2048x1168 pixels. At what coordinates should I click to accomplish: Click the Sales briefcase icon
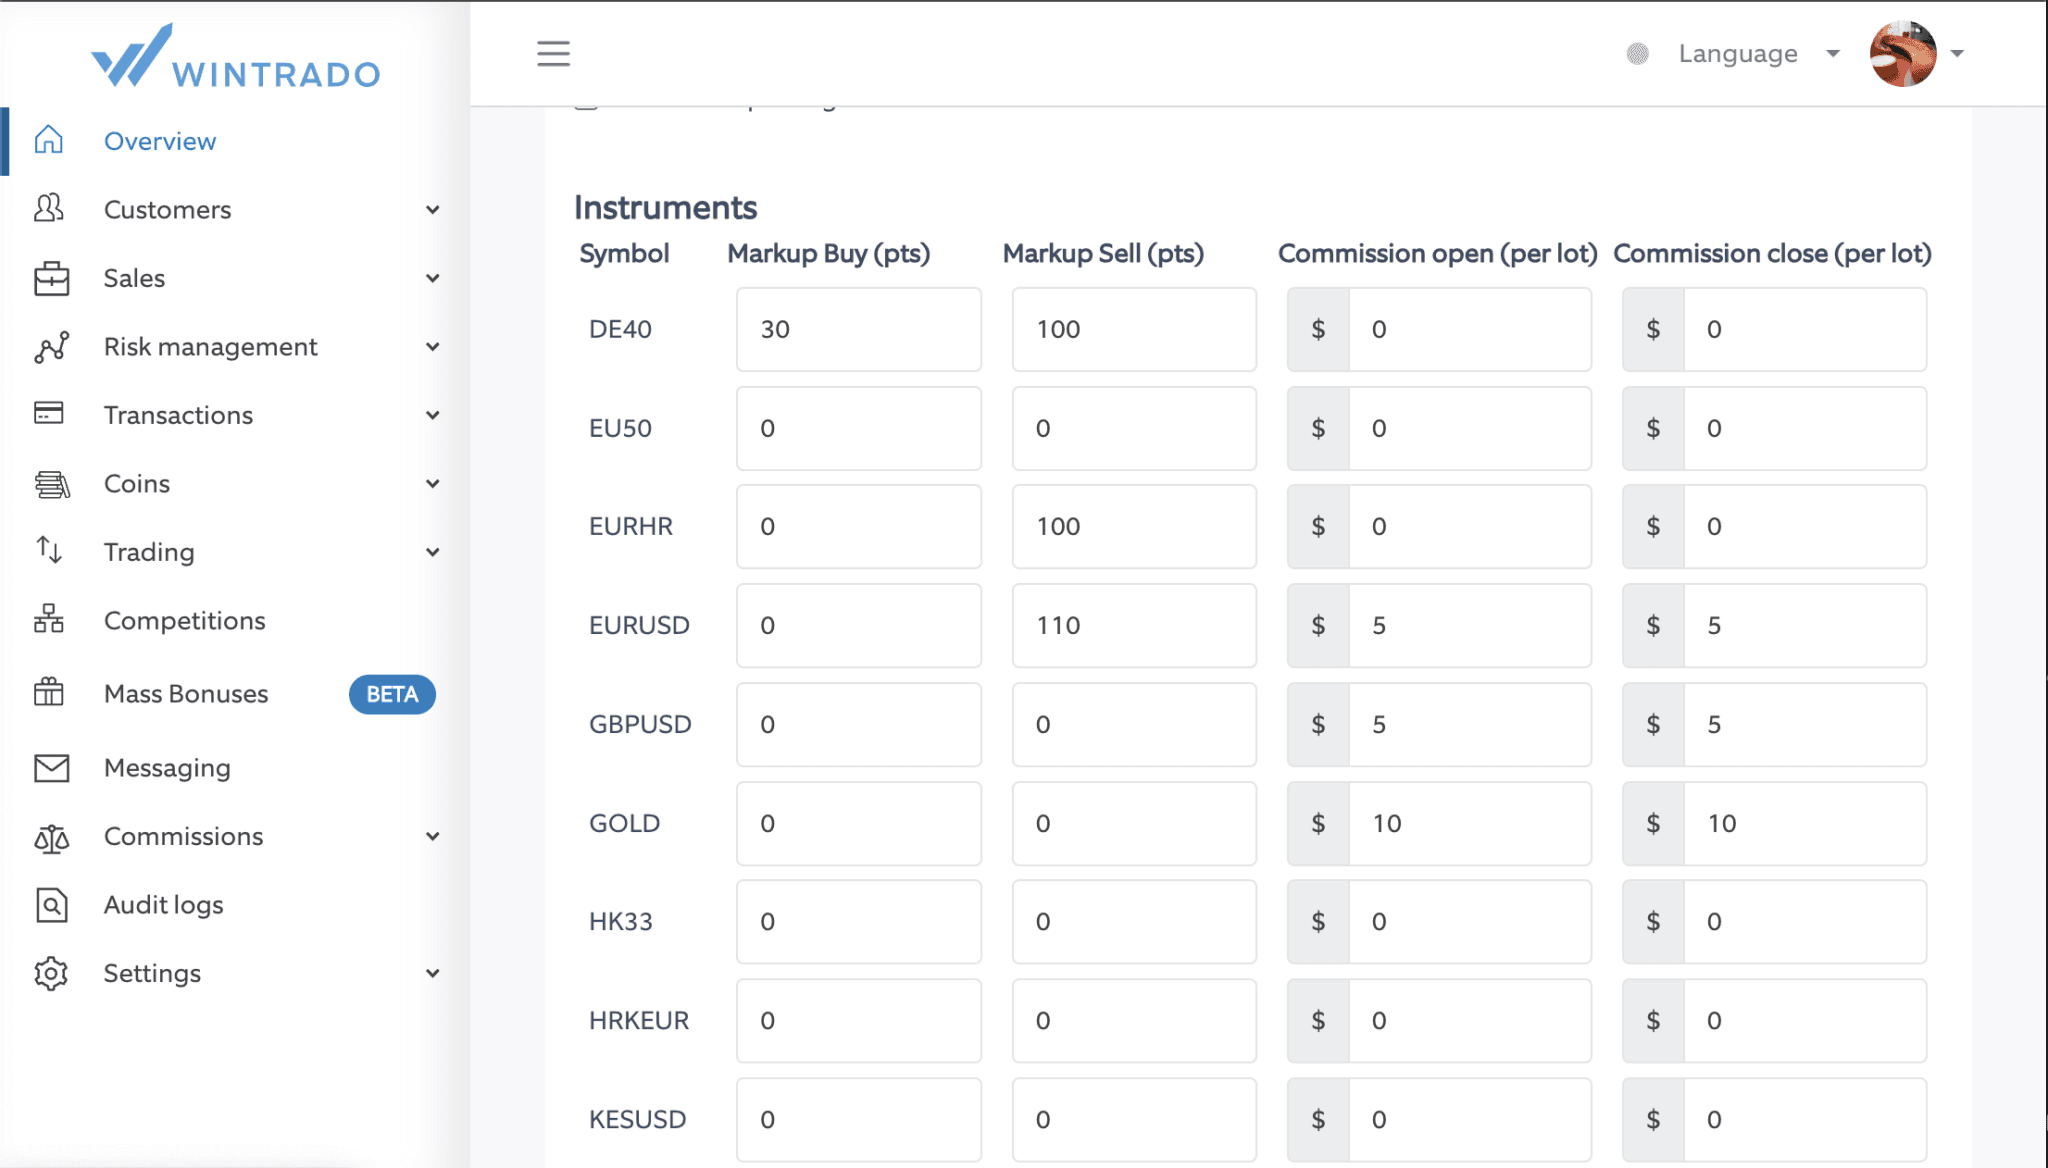pyautogui.click(x=51, y=278)
